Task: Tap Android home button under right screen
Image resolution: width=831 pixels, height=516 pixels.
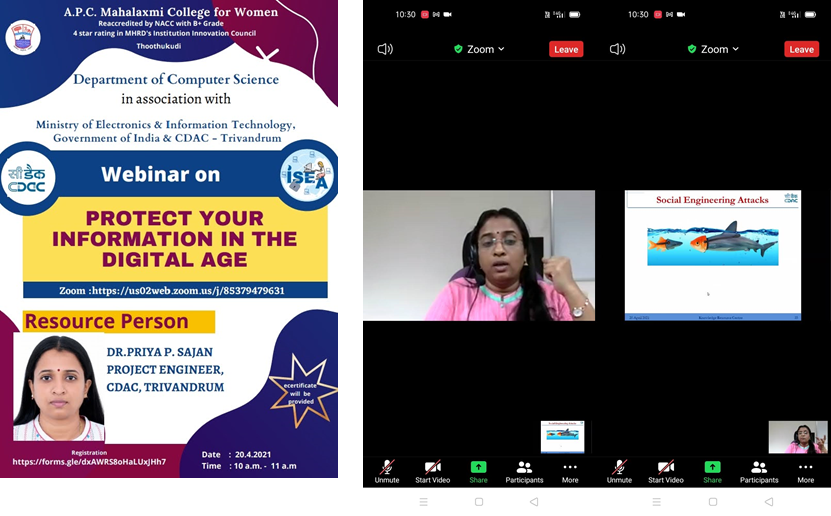Action: 713,502
